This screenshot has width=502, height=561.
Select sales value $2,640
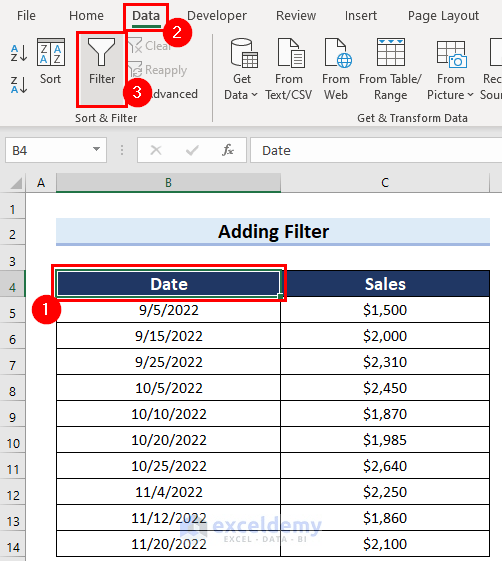[385, 466]
